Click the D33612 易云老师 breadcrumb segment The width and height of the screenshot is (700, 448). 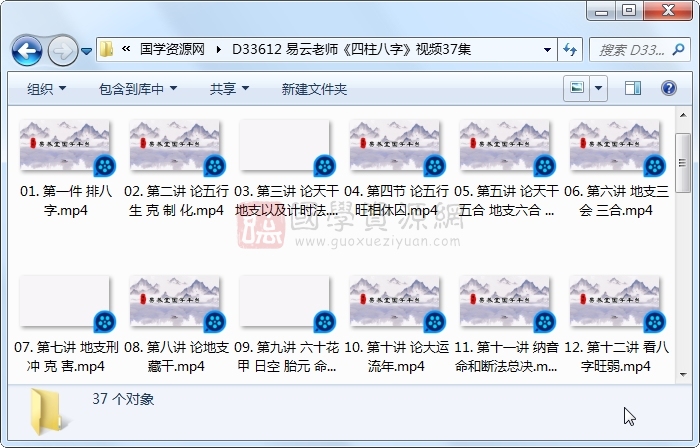(351, 49)
